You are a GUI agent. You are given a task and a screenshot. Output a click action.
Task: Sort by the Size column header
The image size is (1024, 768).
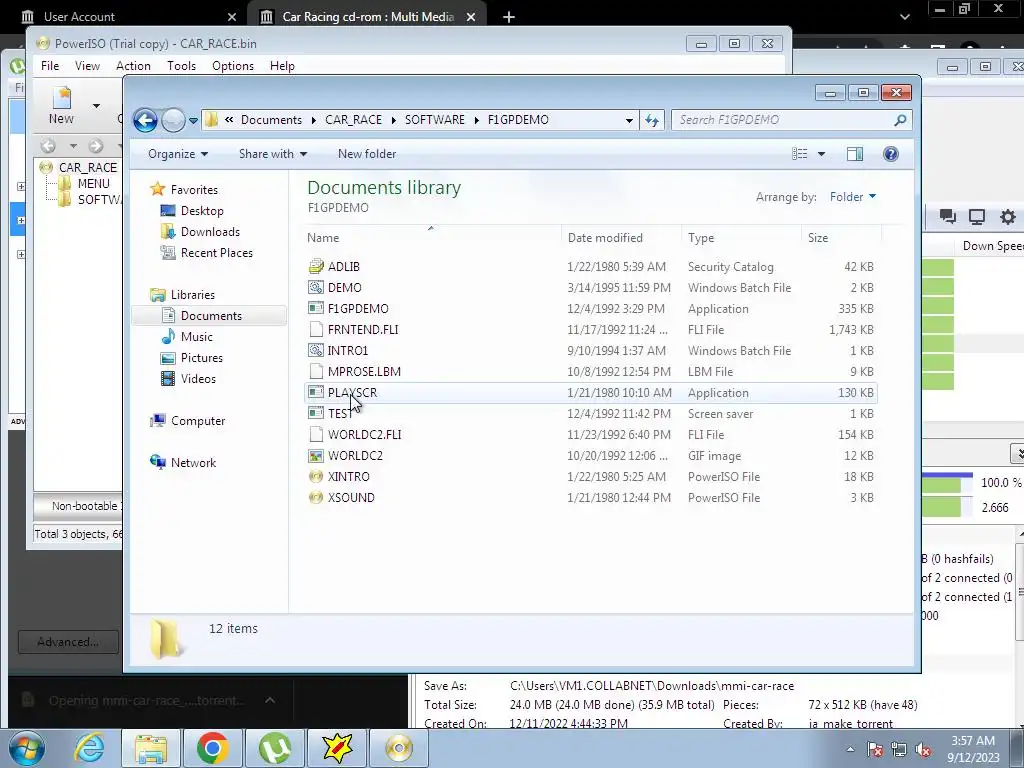818,238
